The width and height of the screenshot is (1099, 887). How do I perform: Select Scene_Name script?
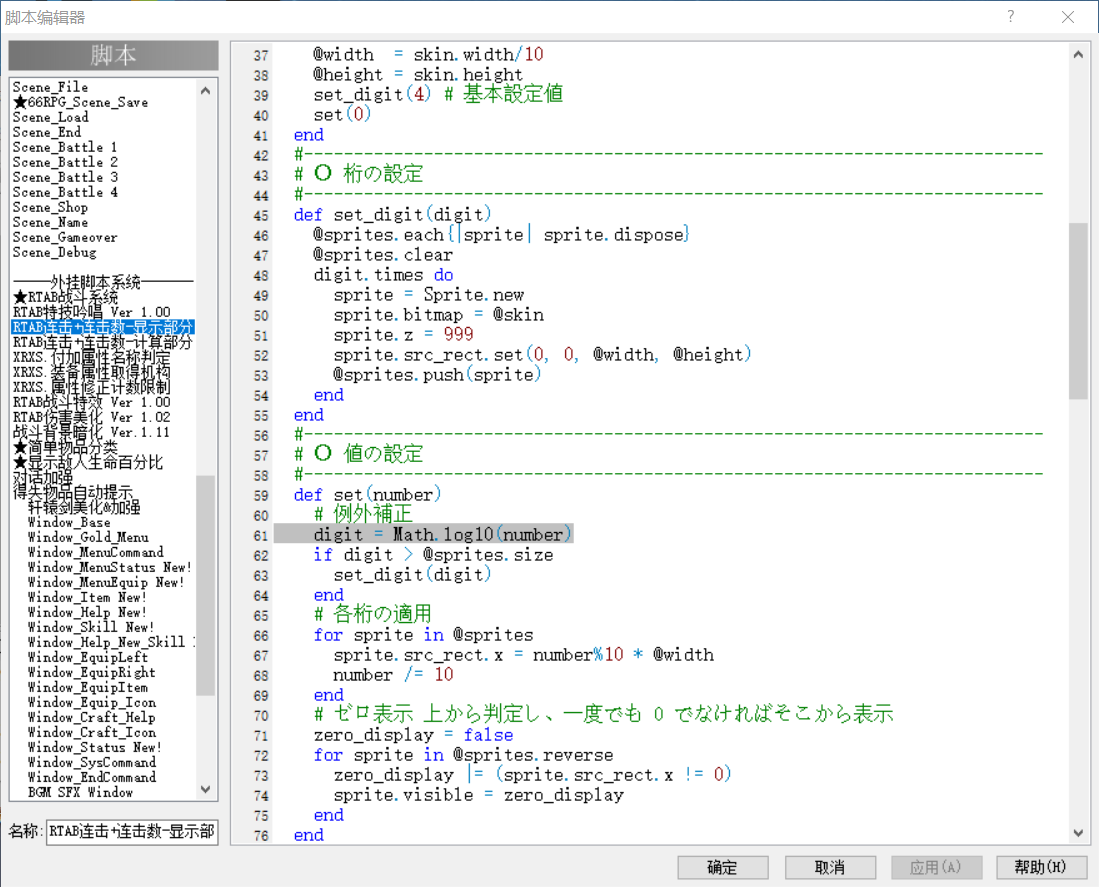(50, 222)
